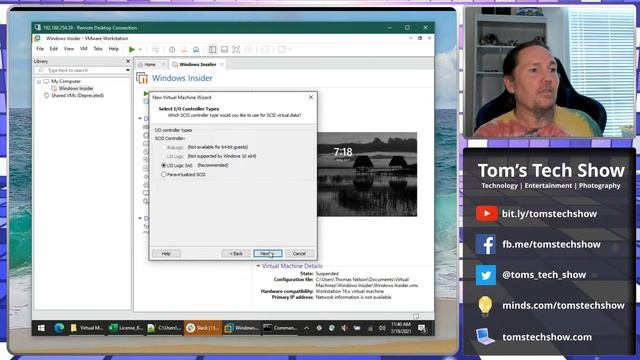The width and height of the screenshot is (640, 360).
Task: Click the VM screen preview thumbnail
Action: tap(367, 174)
